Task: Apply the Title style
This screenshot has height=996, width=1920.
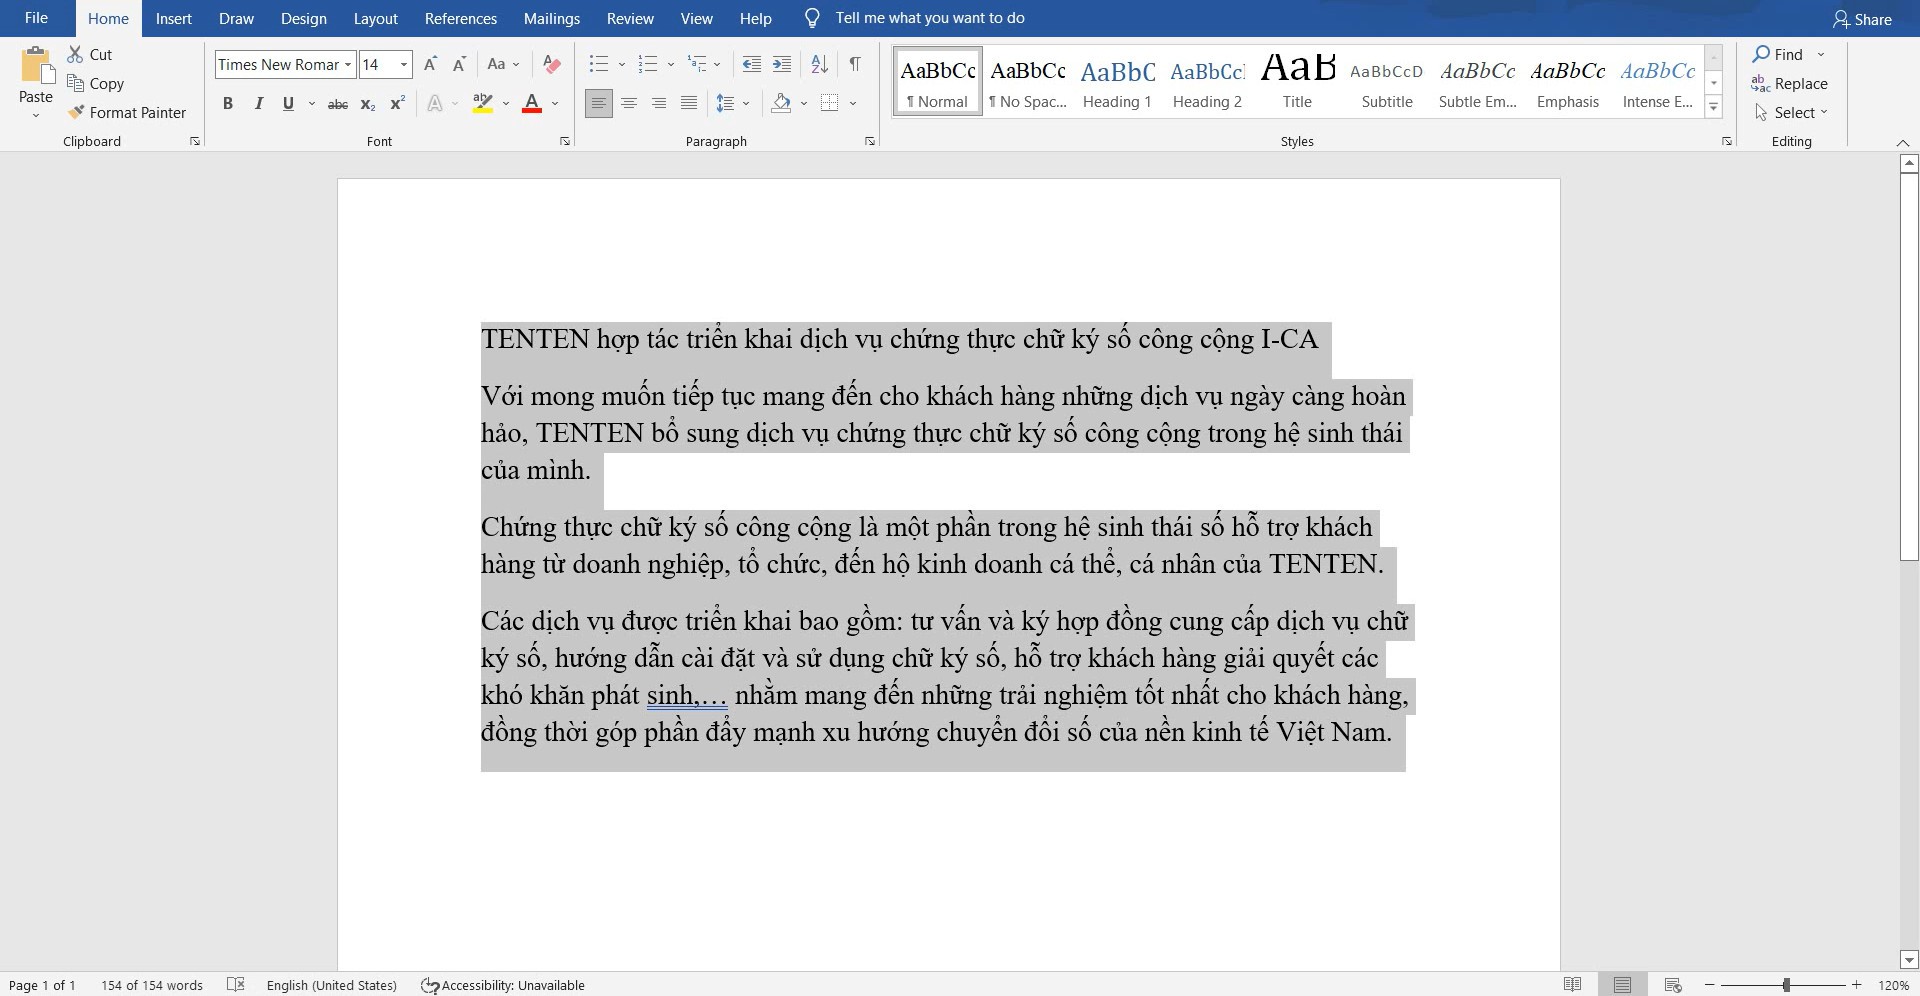Action: (x=1298, y=81)
